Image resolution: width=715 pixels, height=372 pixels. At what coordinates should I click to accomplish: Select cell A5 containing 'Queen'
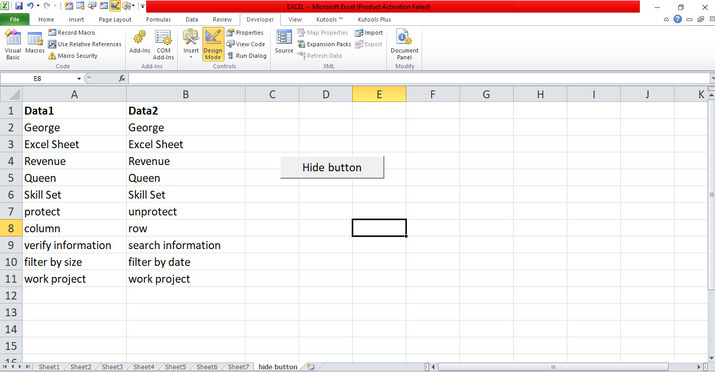(x=74, y=178)
